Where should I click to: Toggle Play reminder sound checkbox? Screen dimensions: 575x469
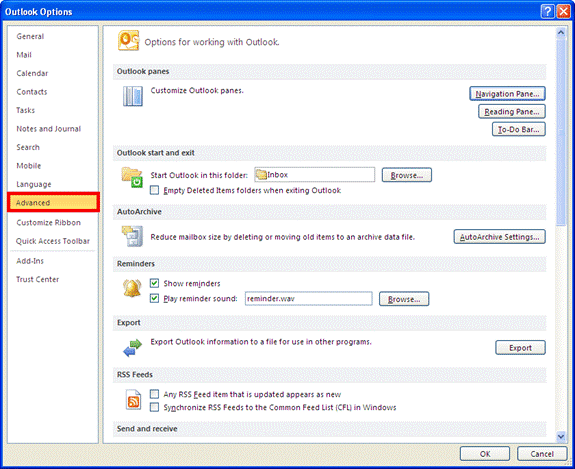coord(154,298)
